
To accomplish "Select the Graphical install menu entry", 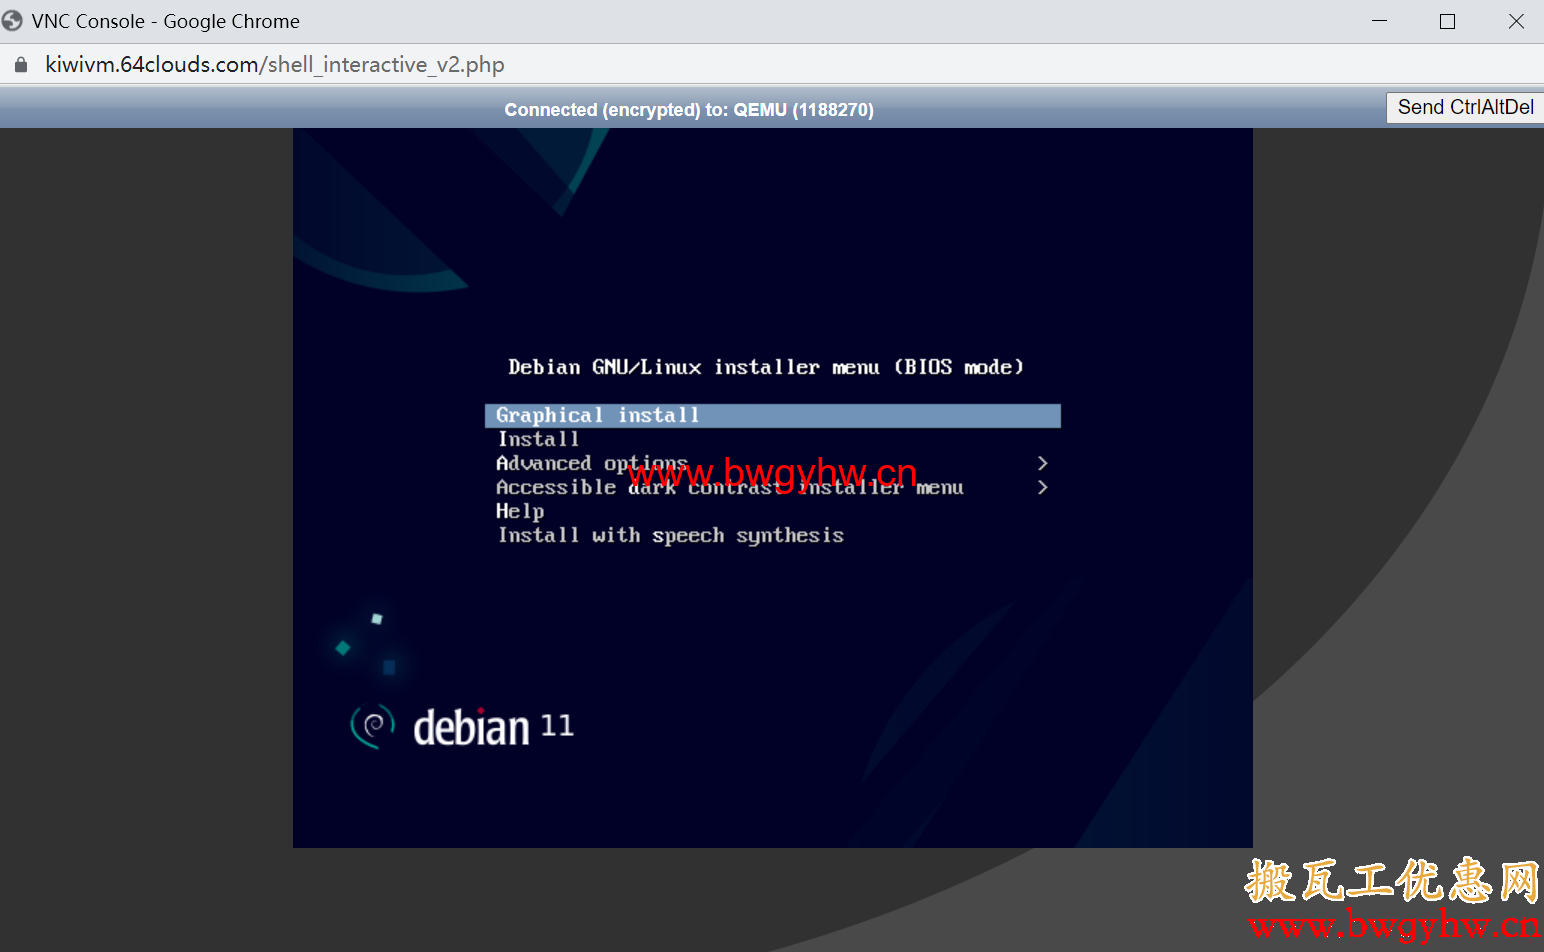I will tap(772, 415).
